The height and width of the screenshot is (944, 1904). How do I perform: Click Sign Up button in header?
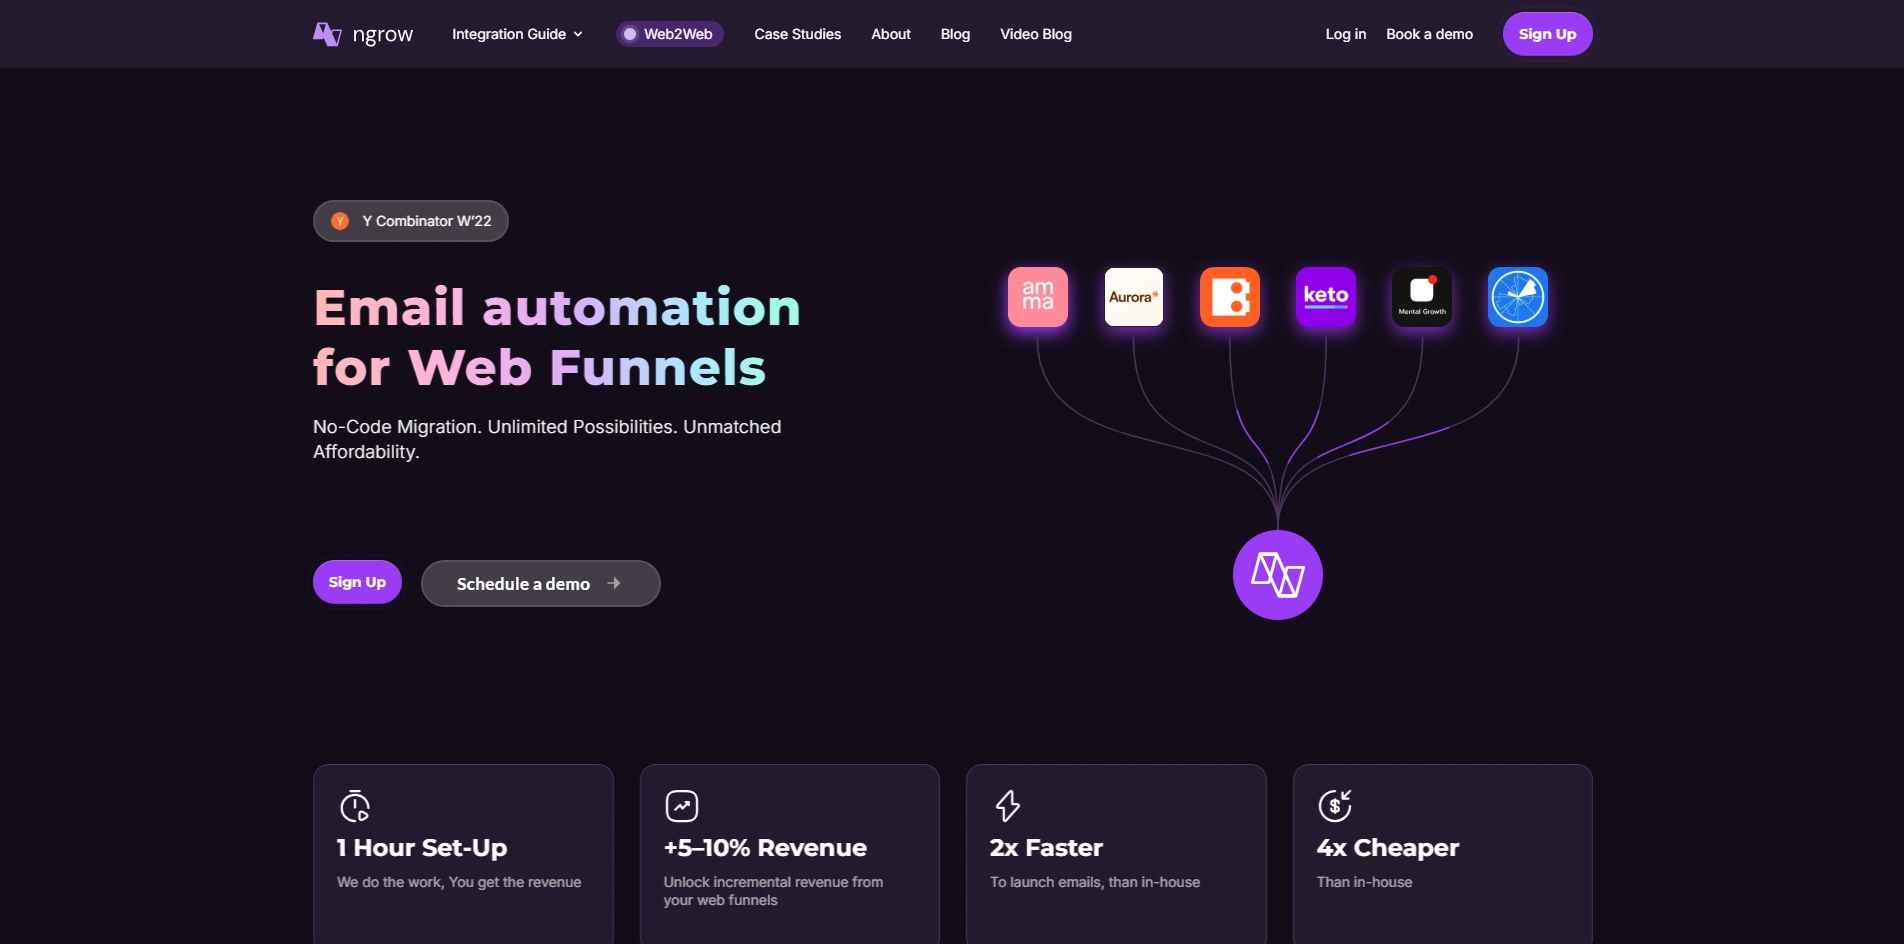pos(1547,34)
